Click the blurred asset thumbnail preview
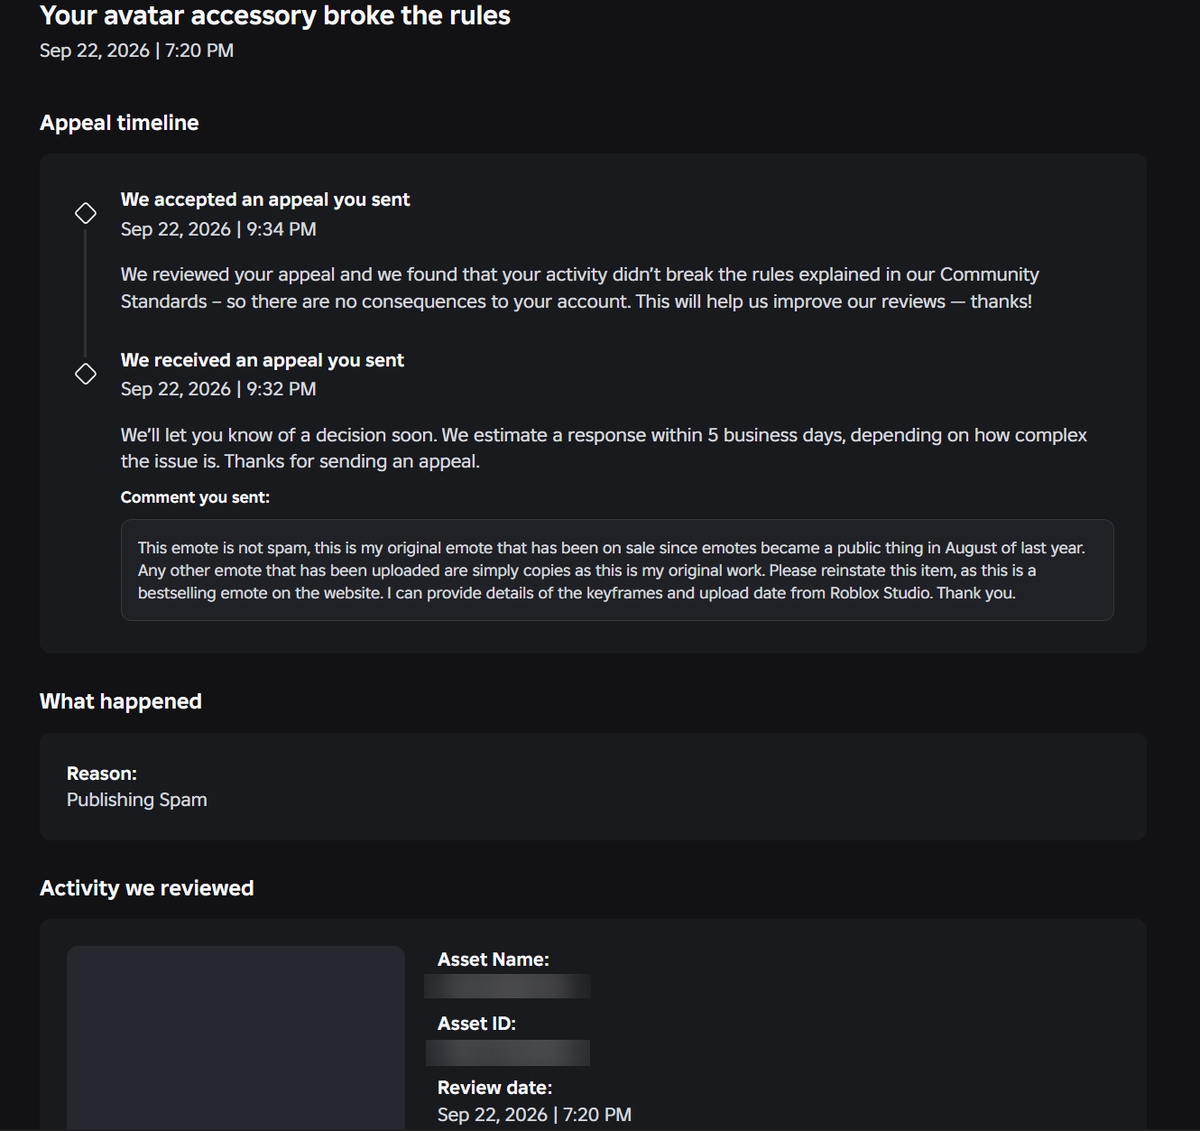 coord(236,1038)
